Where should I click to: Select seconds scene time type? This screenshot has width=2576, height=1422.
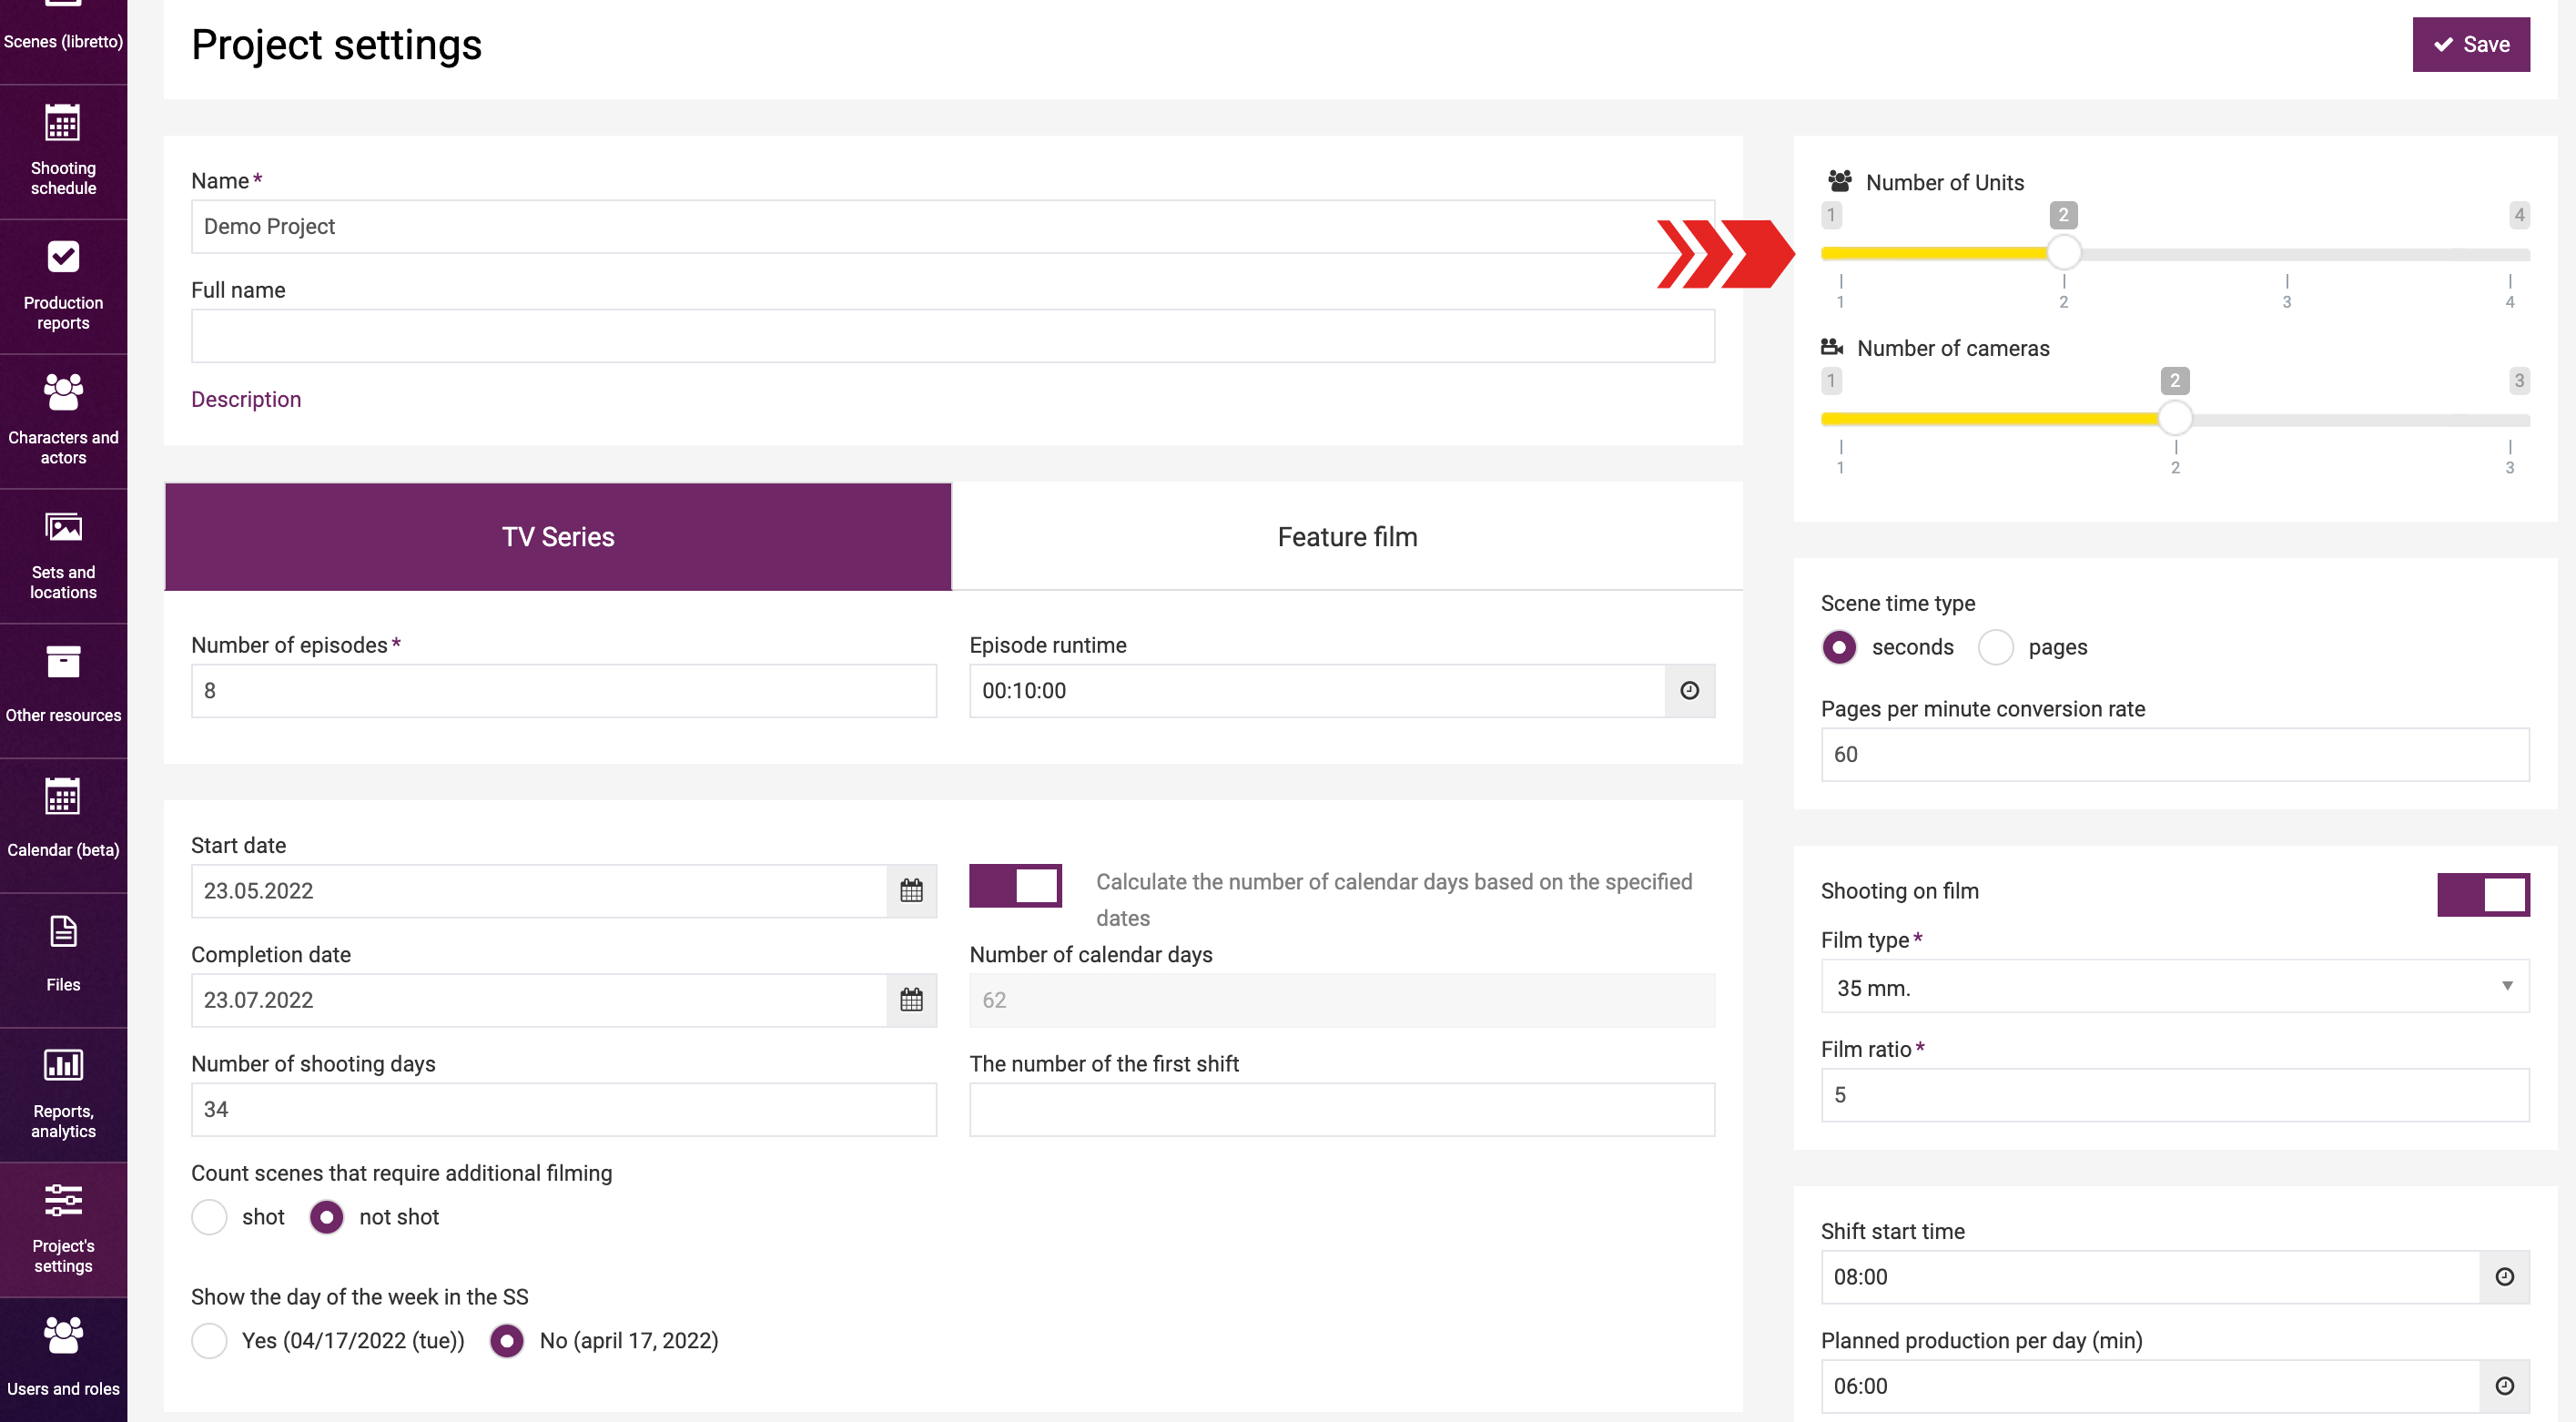[x=1839, y=647]
